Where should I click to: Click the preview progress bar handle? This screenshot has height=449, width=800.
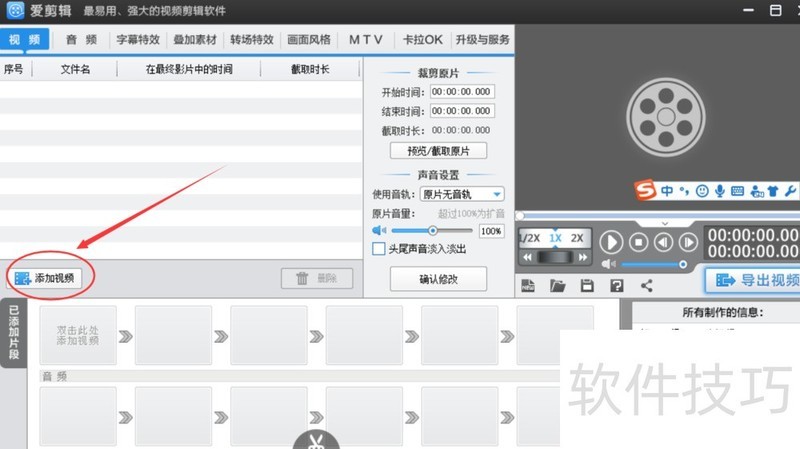(520, 216)
